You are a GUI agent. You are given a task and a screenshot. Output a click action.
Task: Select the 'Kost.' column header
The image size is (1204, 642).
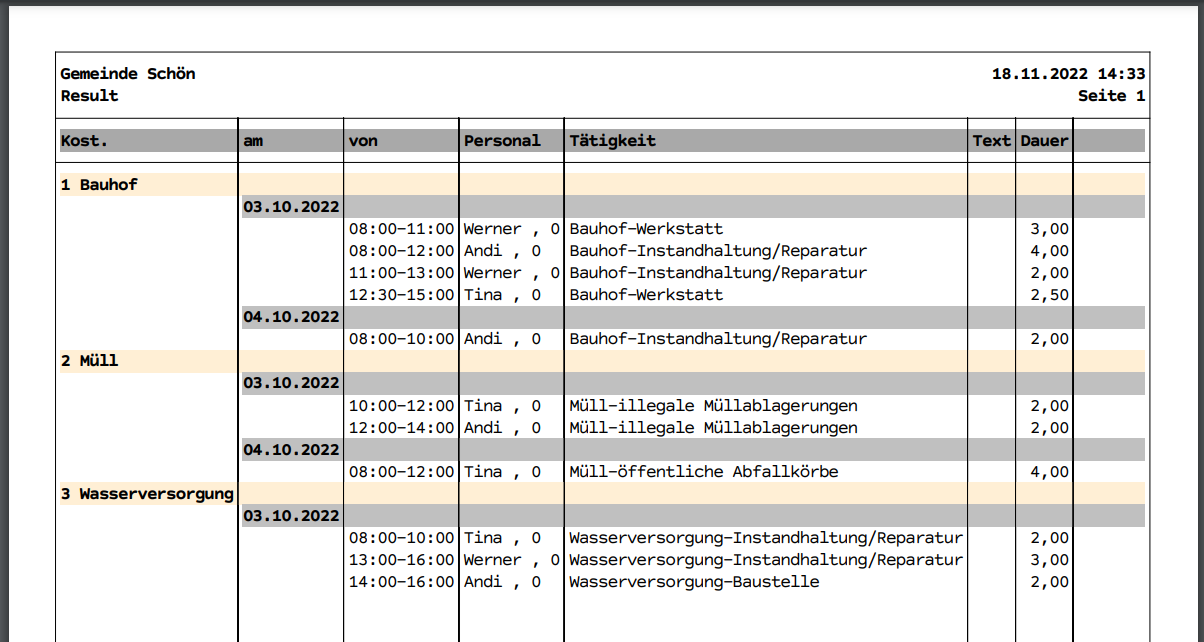pyautogui.click(x=84, y=141)
